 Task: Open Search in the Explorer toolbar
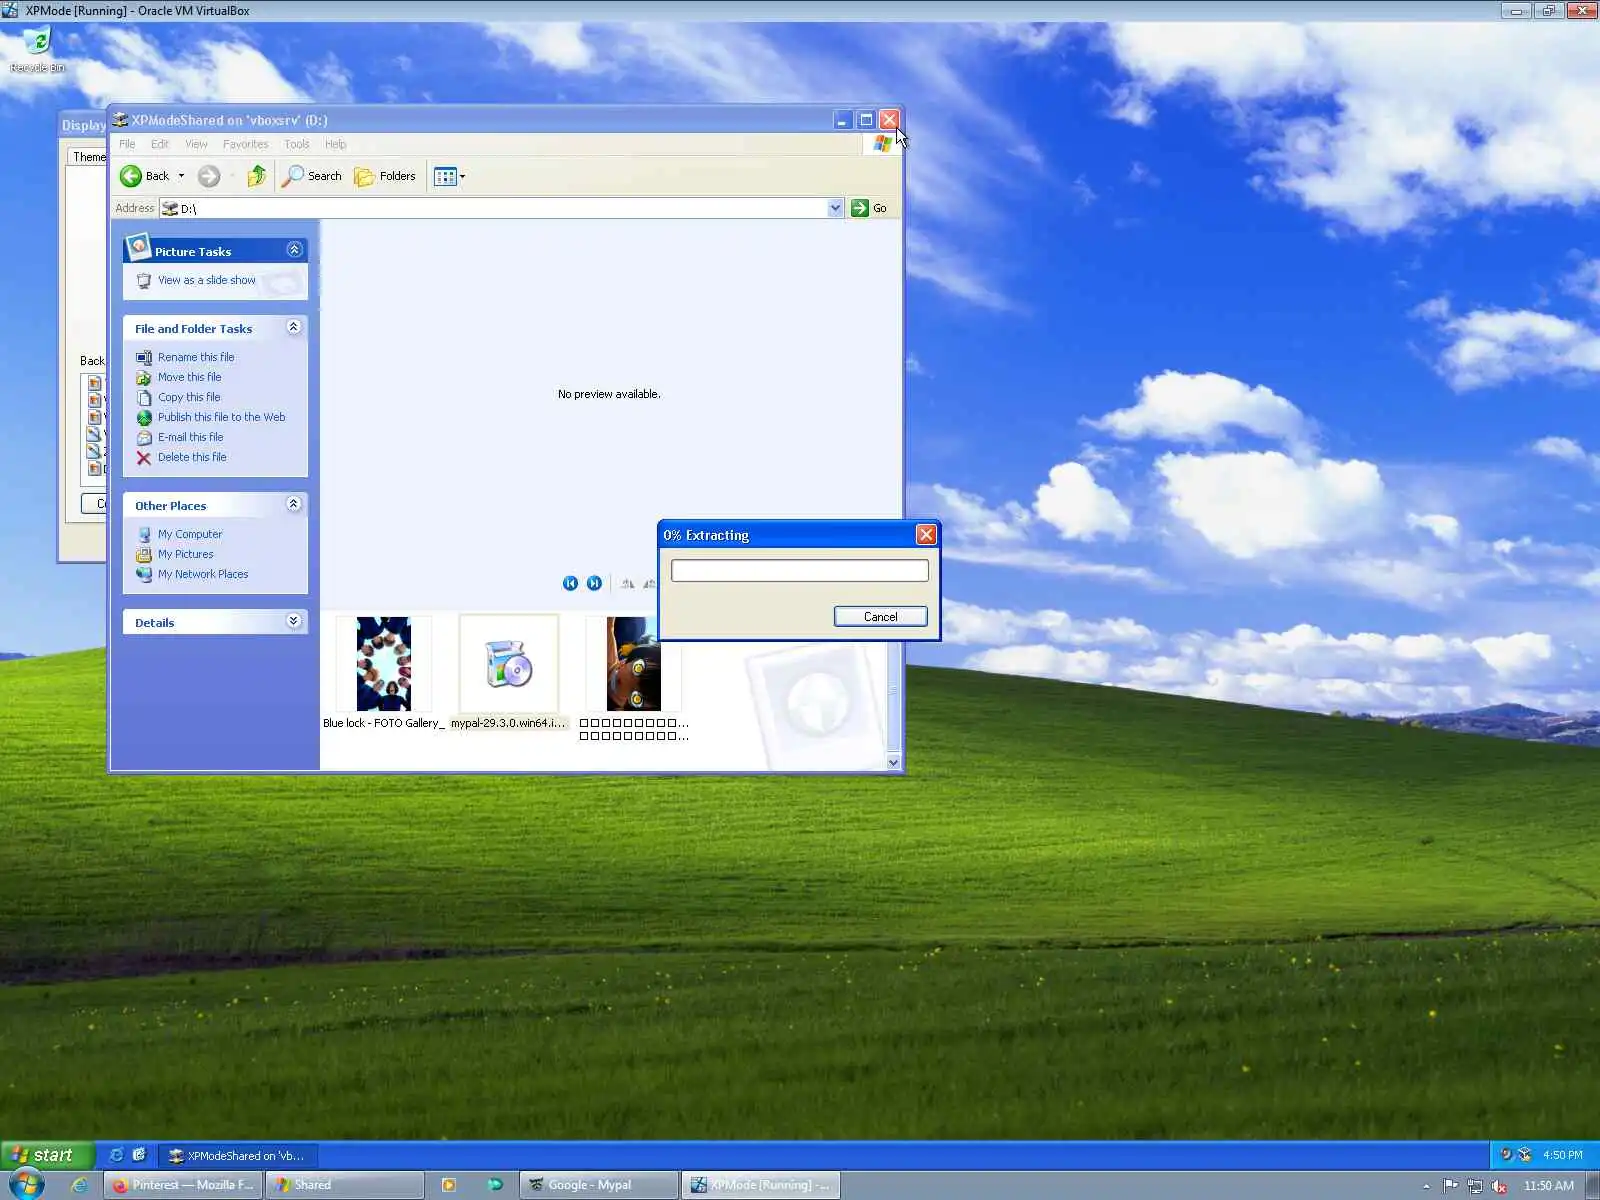click(x=312, y=176)
